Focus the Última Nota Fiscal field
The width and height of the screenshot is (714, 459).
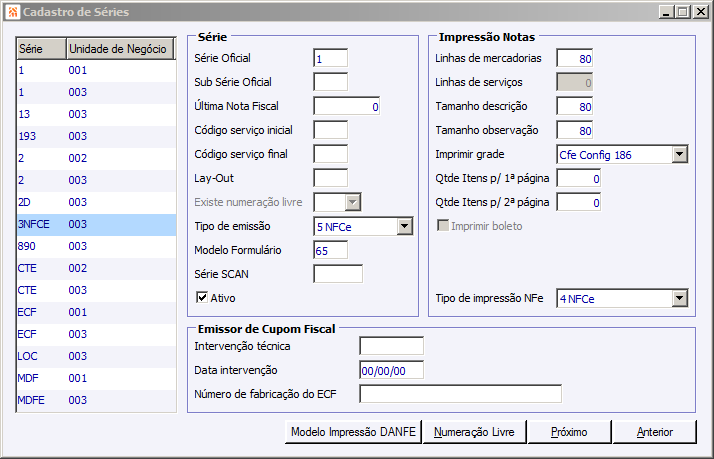click(x=346, y=106)
